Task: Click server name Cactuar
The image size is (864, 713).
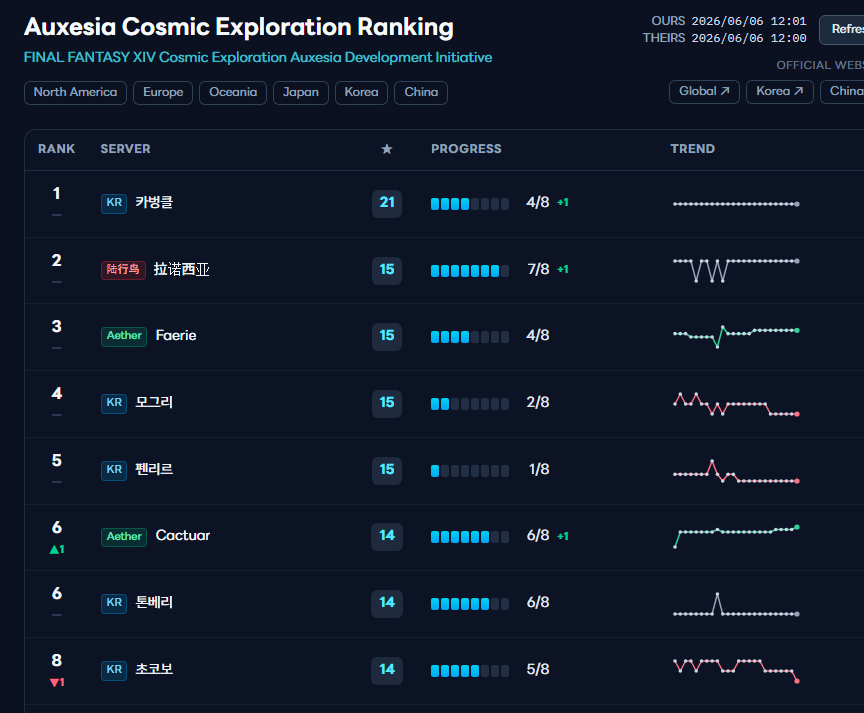Action: click(182, 536)
